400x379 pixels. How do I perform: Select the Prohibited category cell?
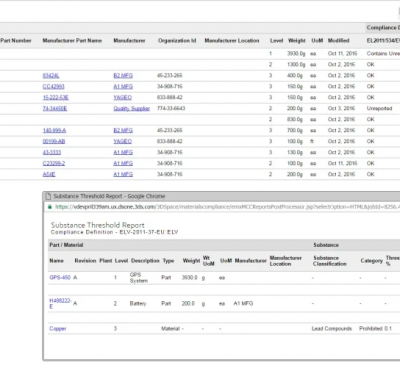point(371,329)
